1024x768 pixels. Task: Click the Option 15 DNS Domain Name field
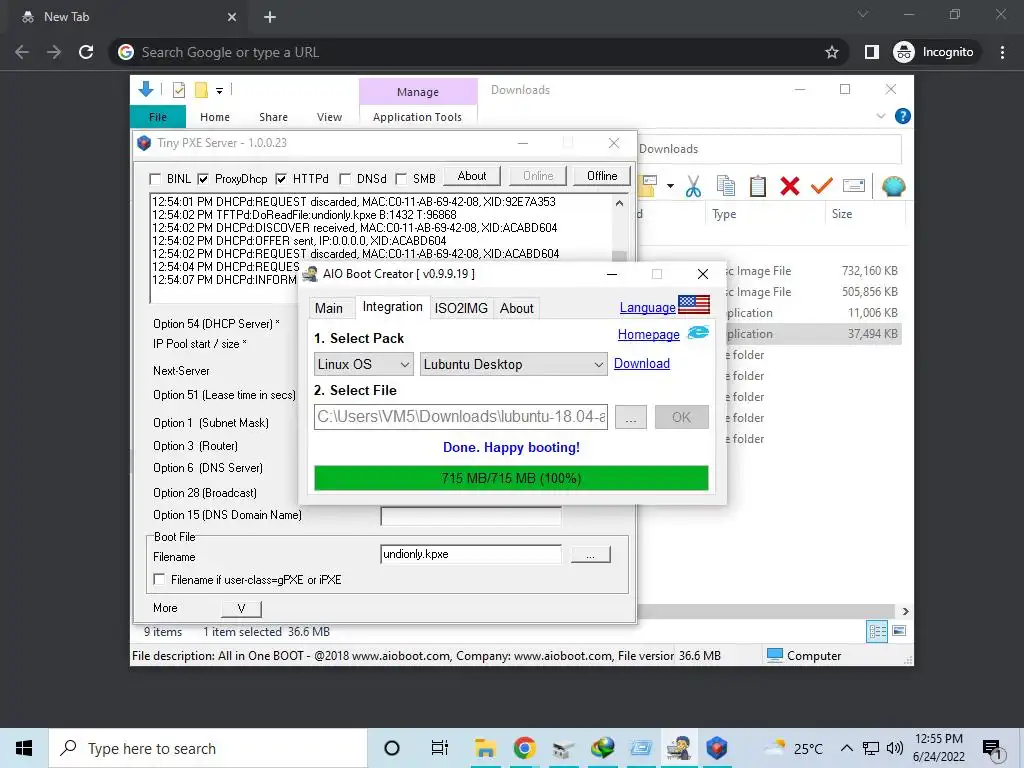coord(471,516)
